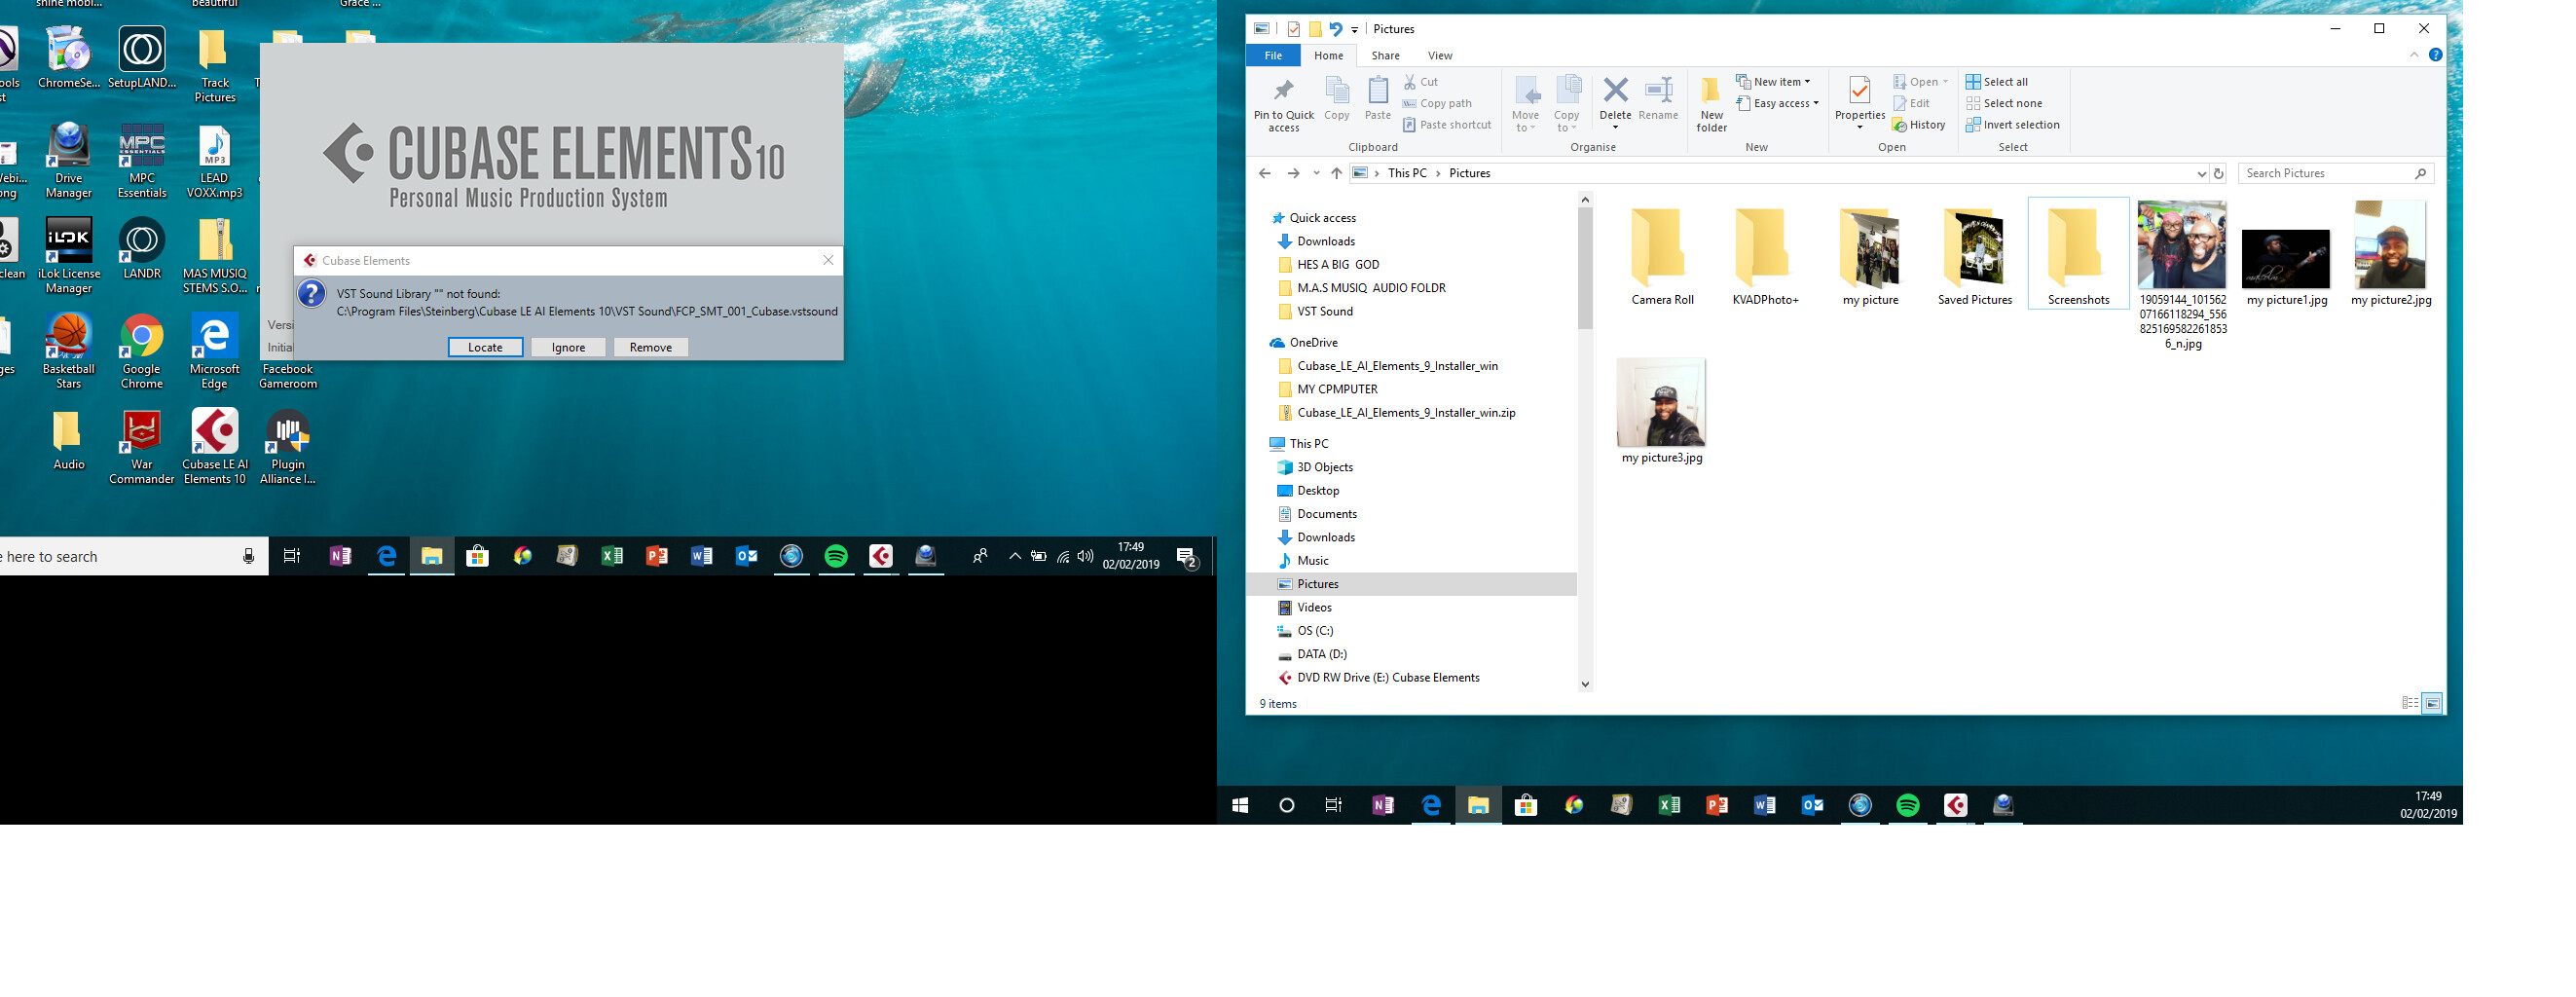The image size is (2576, 997).
Task: Select OneDrive in the navigation pane
Action: (1313, 342)
